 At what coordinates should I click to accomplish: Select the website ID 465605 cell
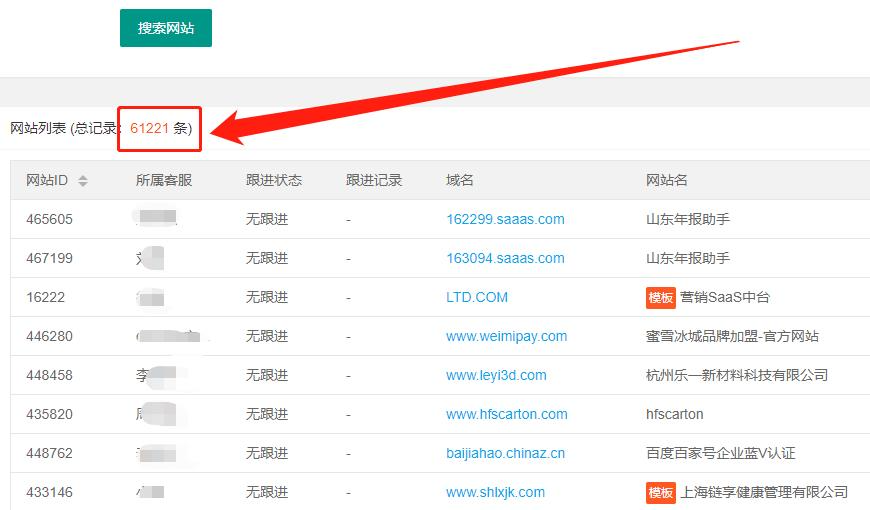49,219
